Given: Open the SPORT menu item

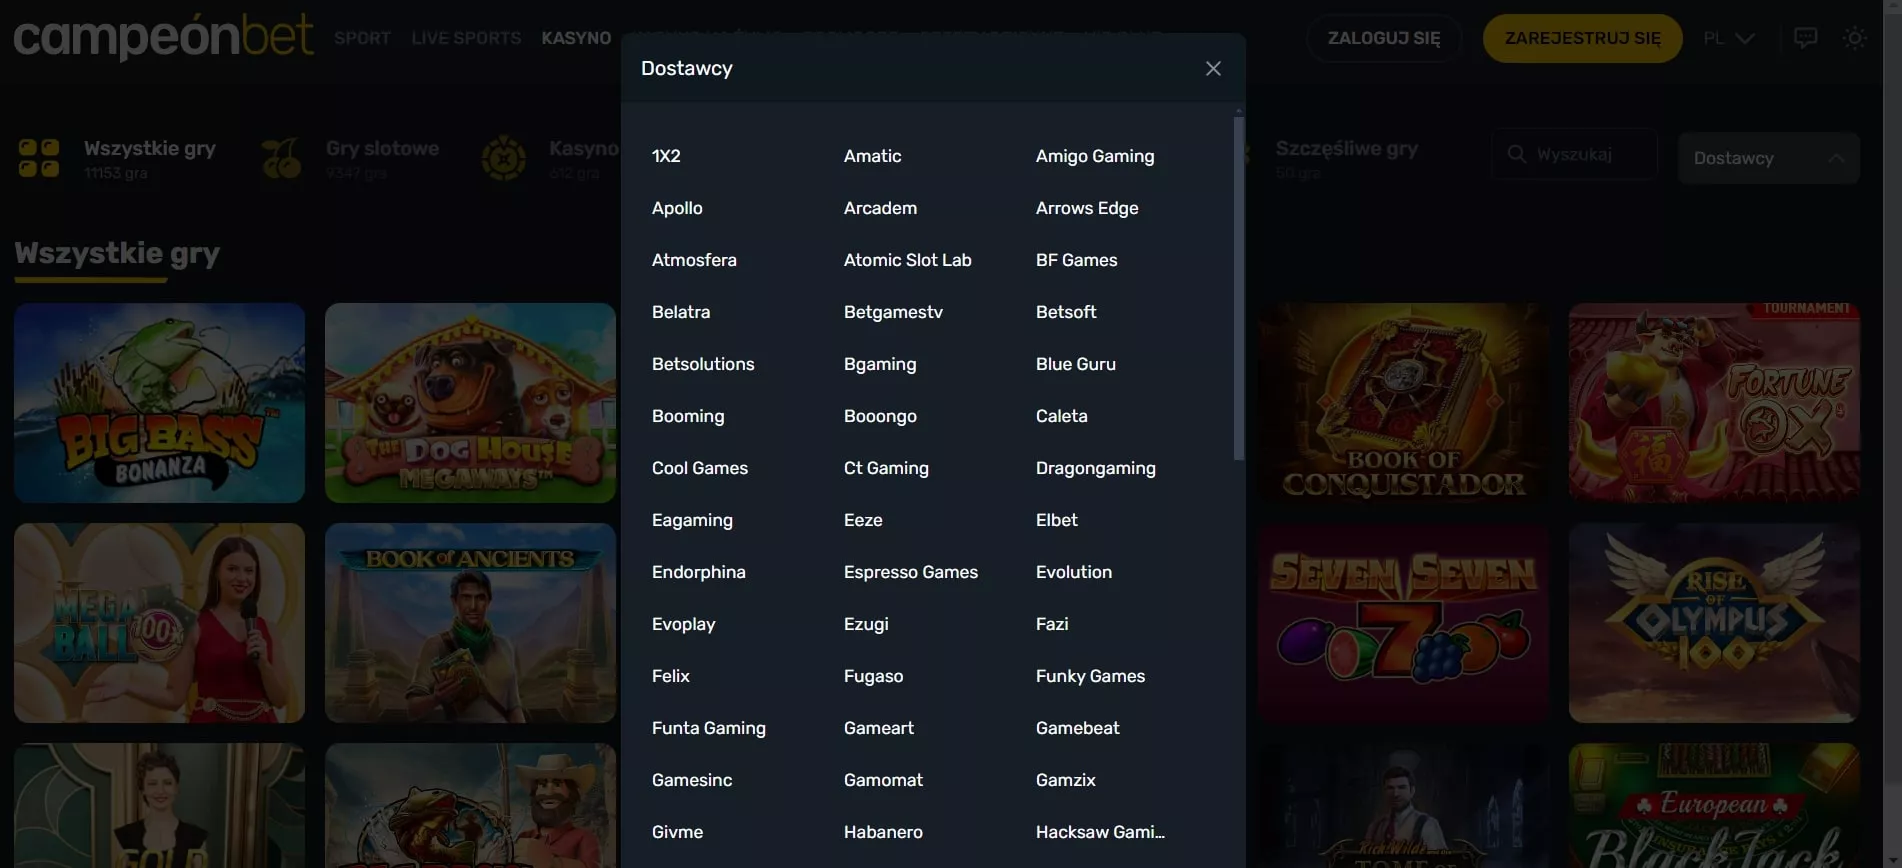Looking at the screenshot, I should 362,38.
